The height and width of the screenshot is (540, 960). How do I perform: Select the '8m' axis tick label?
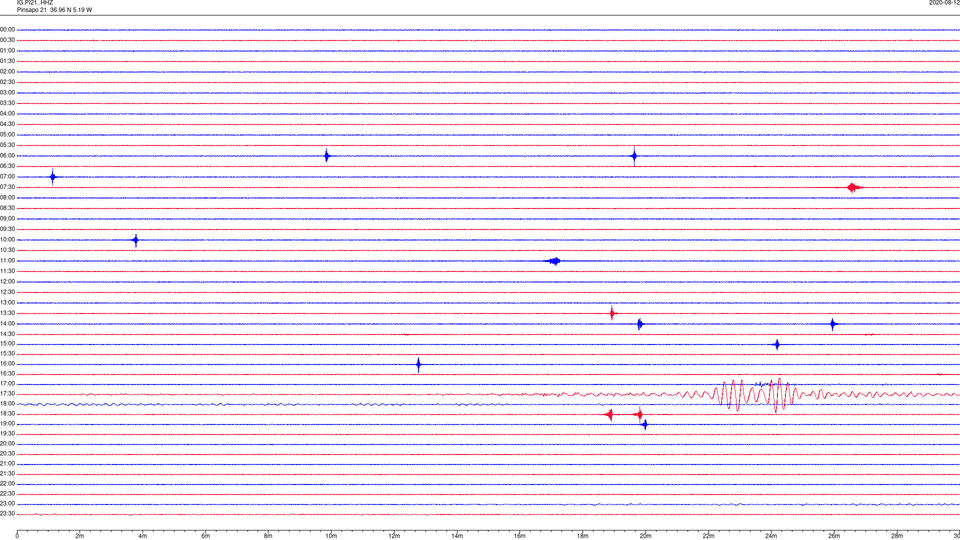(268, 536)
